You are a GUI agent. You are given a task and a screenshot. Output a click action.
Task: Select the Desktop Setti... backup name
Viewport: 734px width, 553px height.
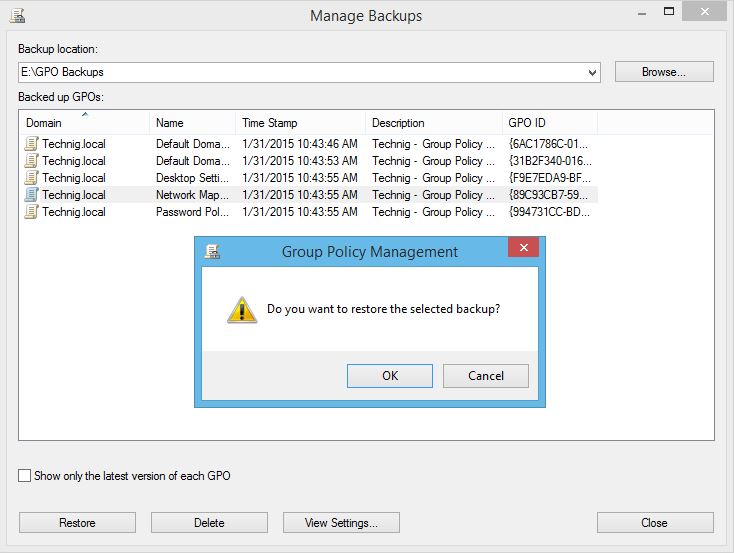(192, 178)
